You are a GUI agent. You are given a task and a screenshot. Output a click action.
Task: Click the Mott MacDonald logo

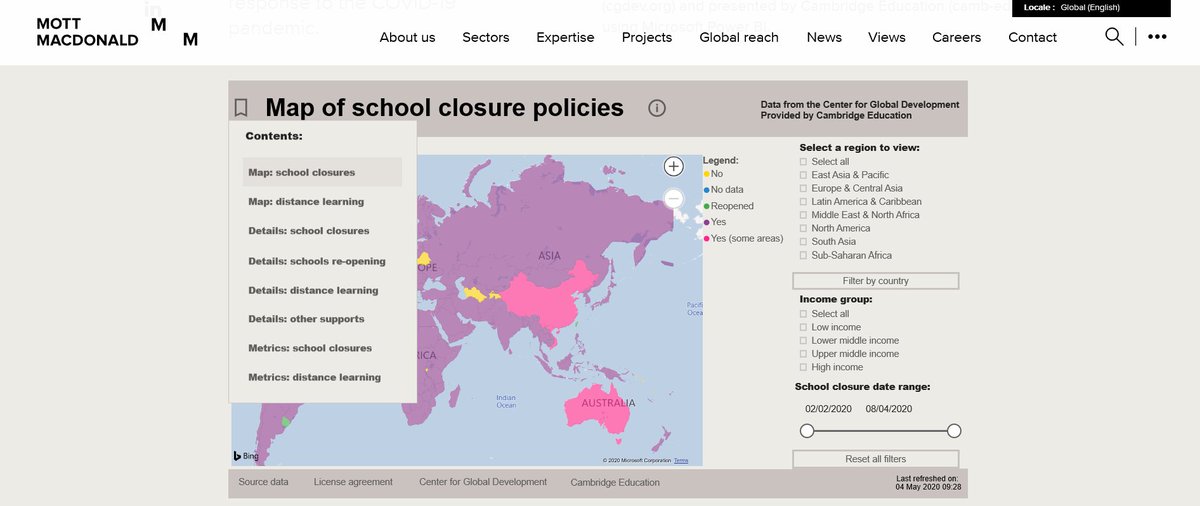[117, 32]
